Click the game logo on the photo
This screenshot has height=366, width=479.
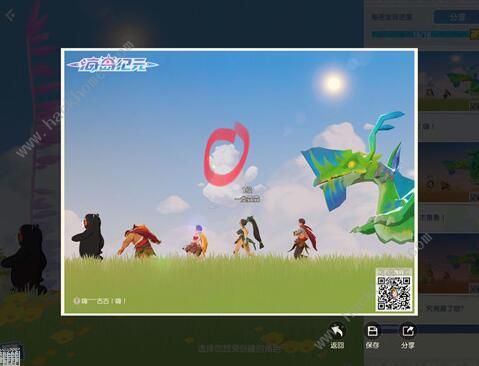(x=112, y=64)
